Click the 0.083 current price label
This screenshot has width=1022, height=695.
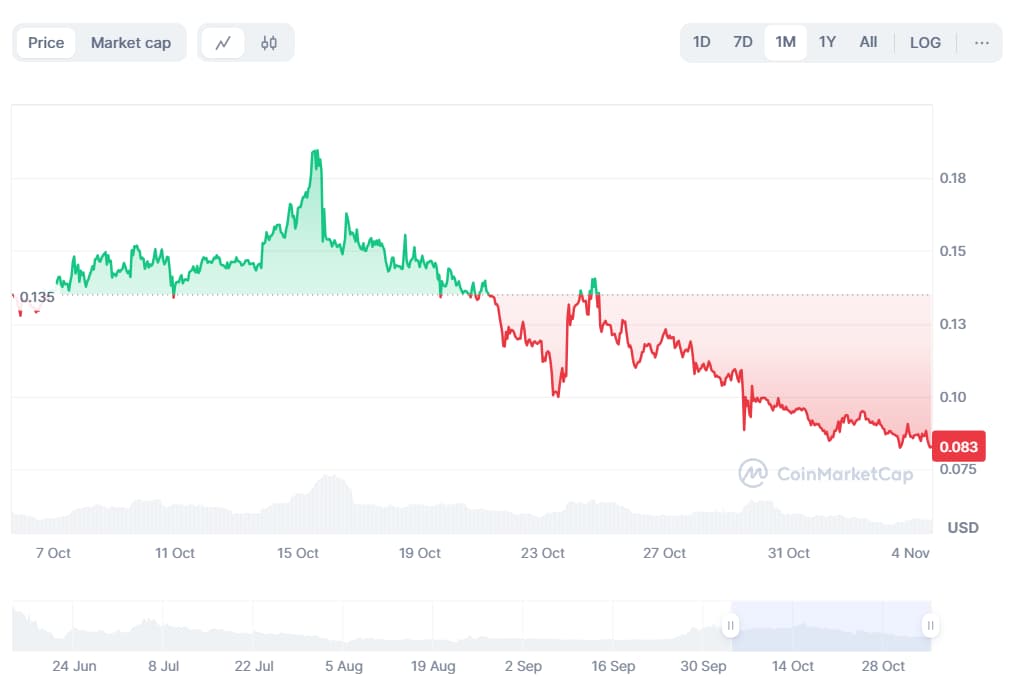coord(958,447)
